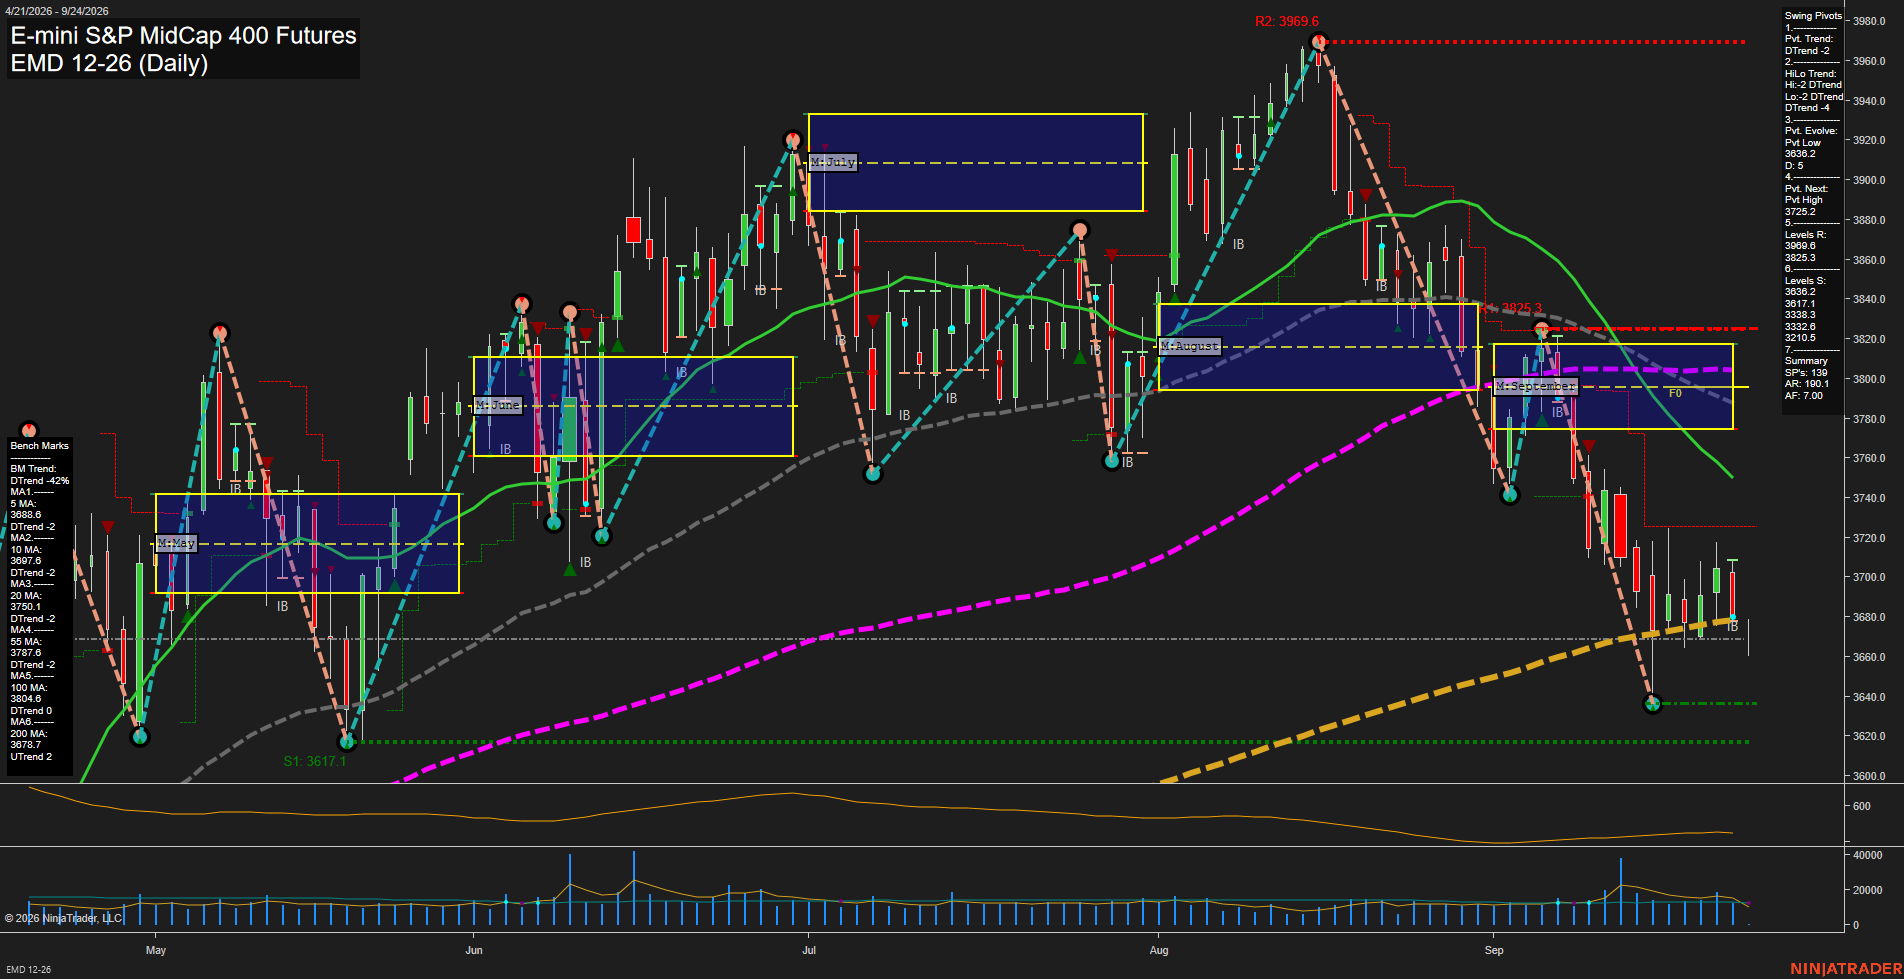Click the 40000 volume axis label
This screenshot has height=979, width=1904.
(1867, 855)
